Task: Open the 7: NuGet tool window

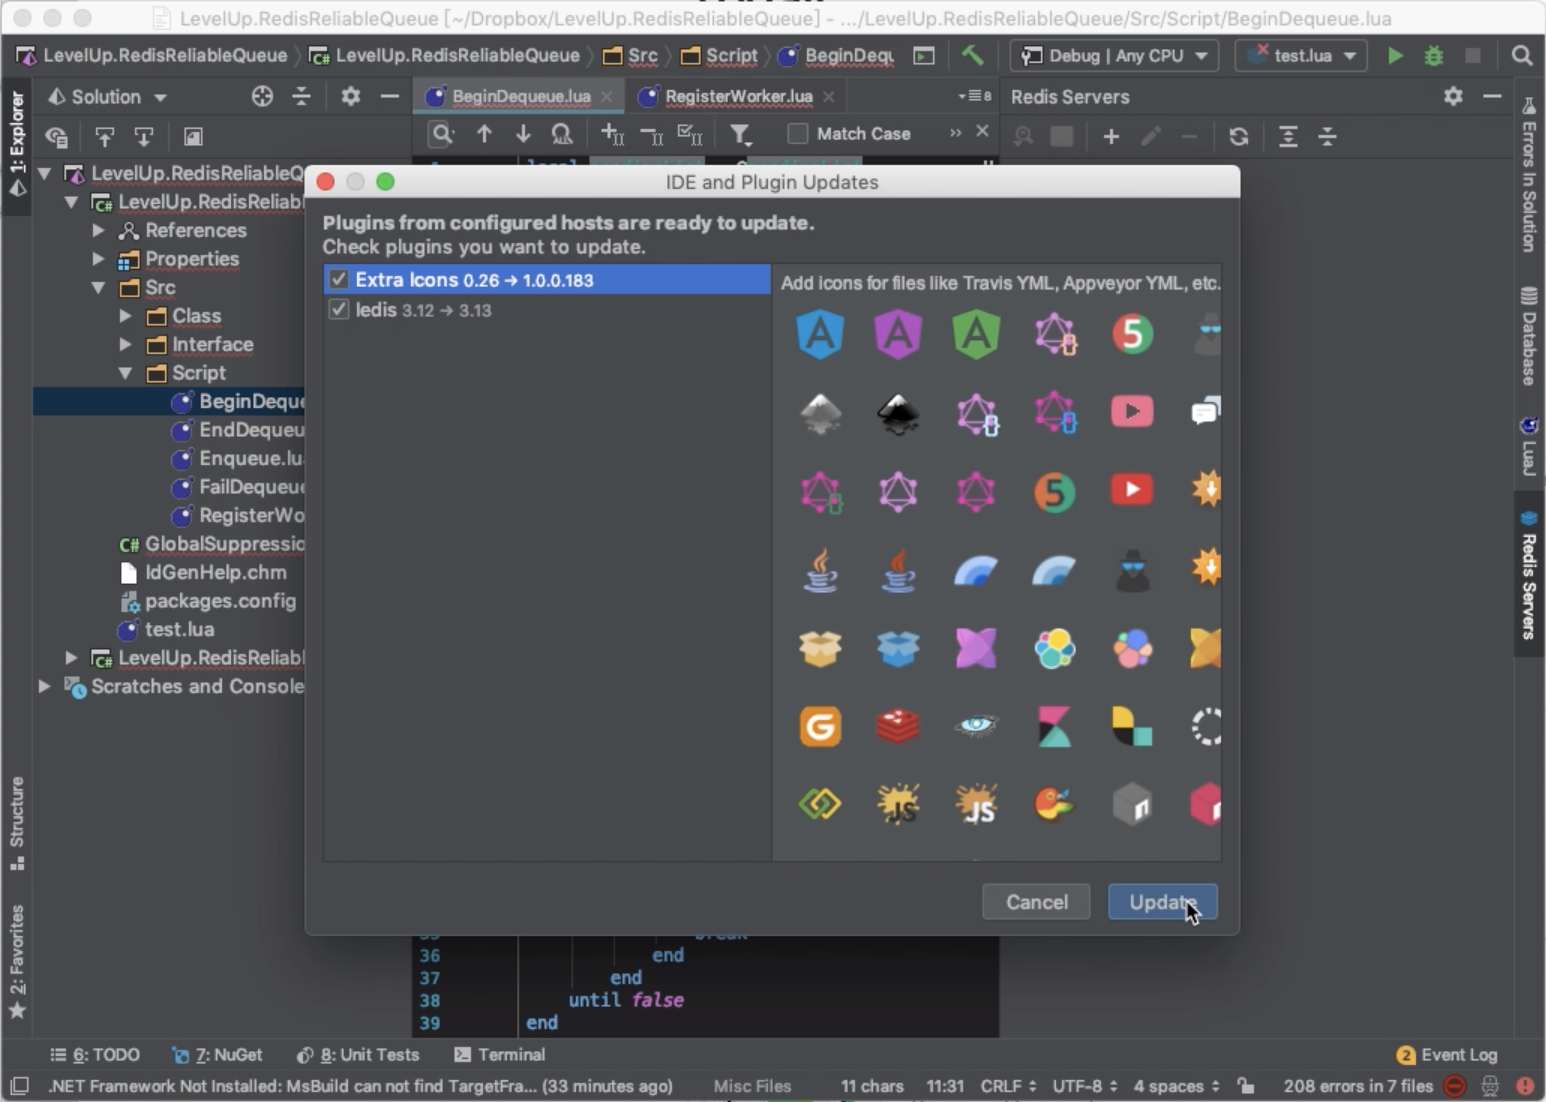Action: click(x=217, y=1054)
